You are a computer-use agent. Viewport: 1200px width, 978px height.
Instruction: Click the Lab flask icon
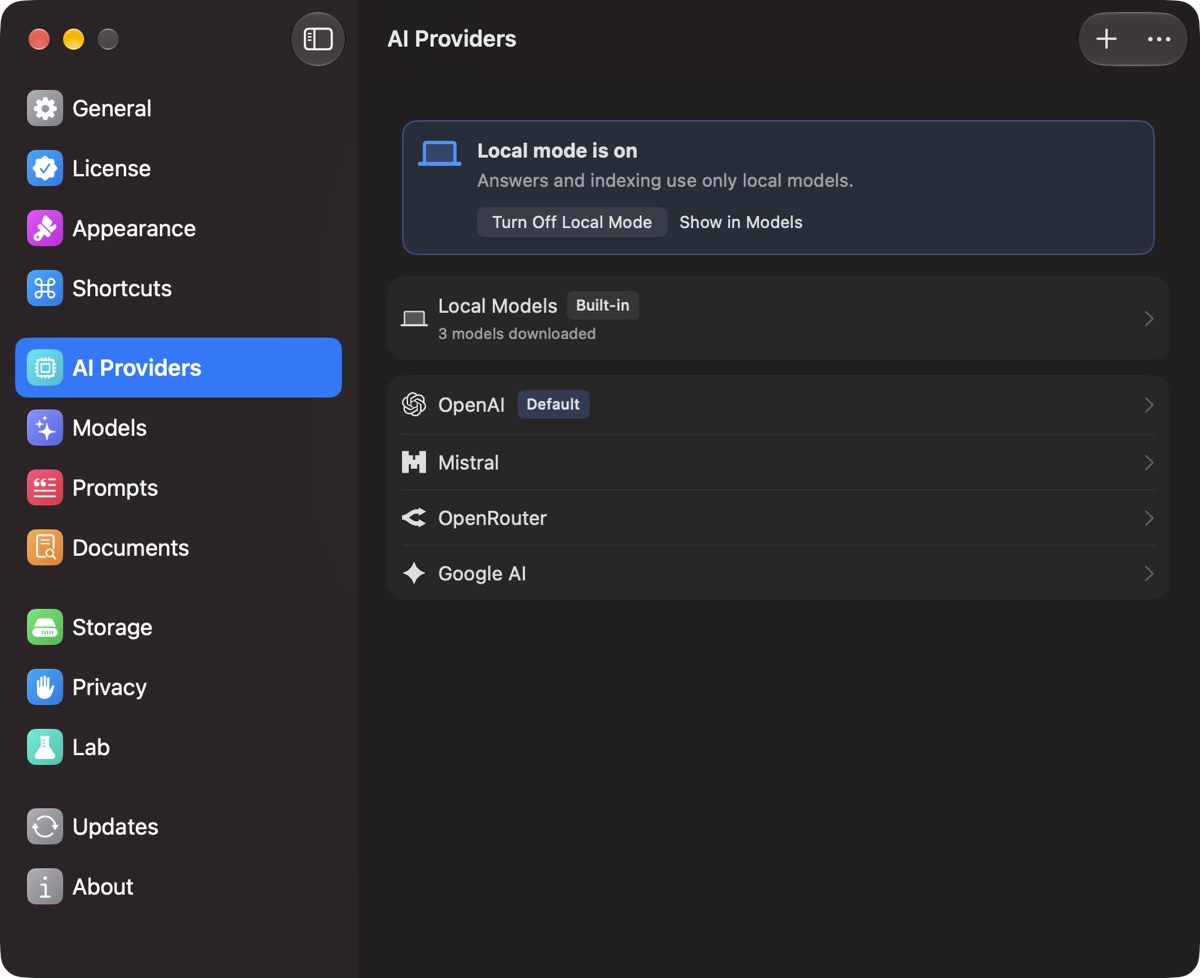tap(45, 748)
